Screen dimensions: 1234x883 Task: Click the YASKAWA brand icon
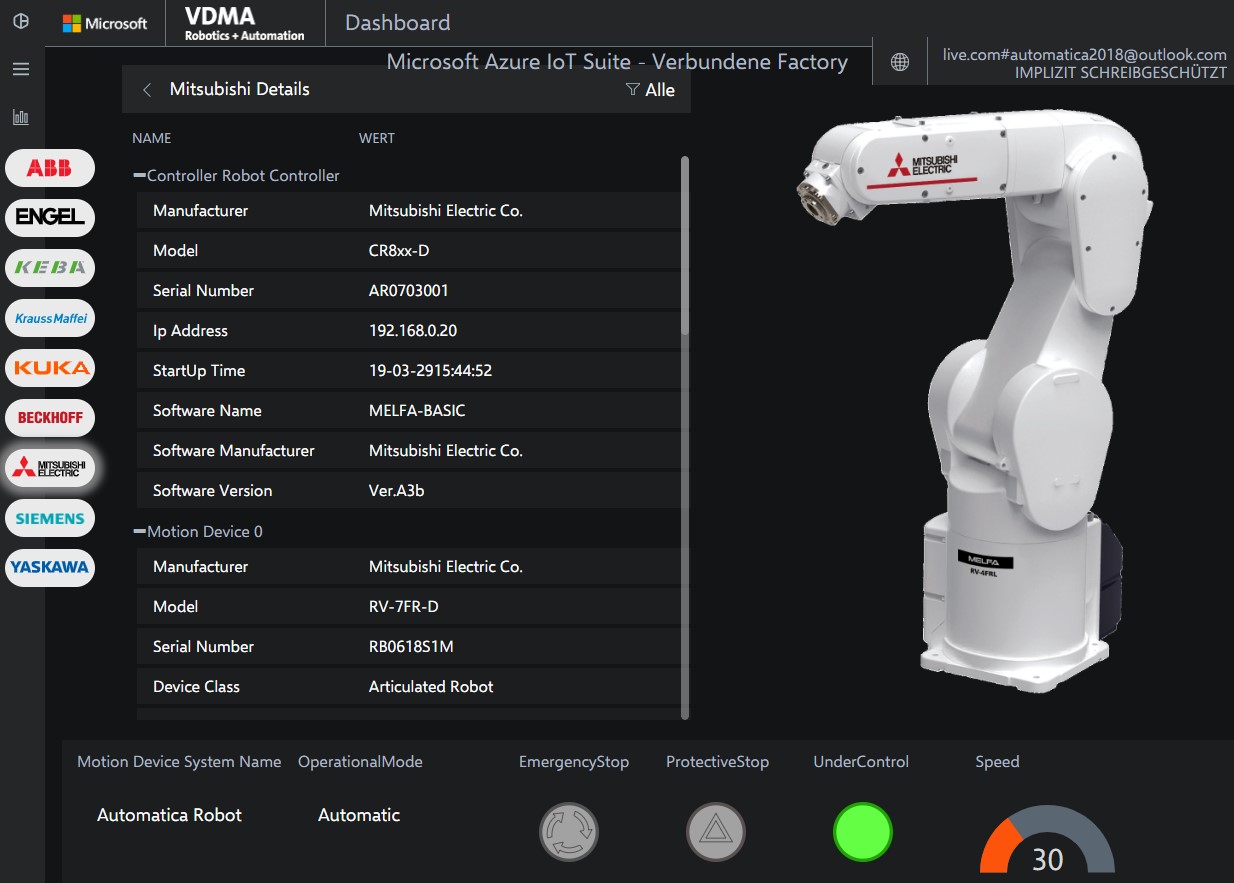[x=49, y=568]
